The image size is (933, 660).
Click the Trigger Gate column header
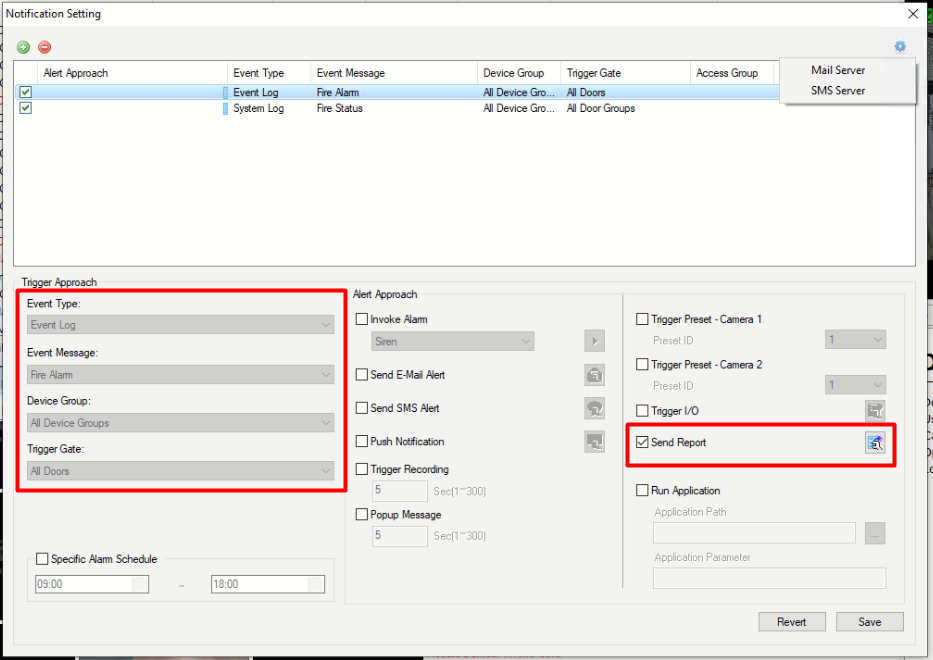pos(625,73)
